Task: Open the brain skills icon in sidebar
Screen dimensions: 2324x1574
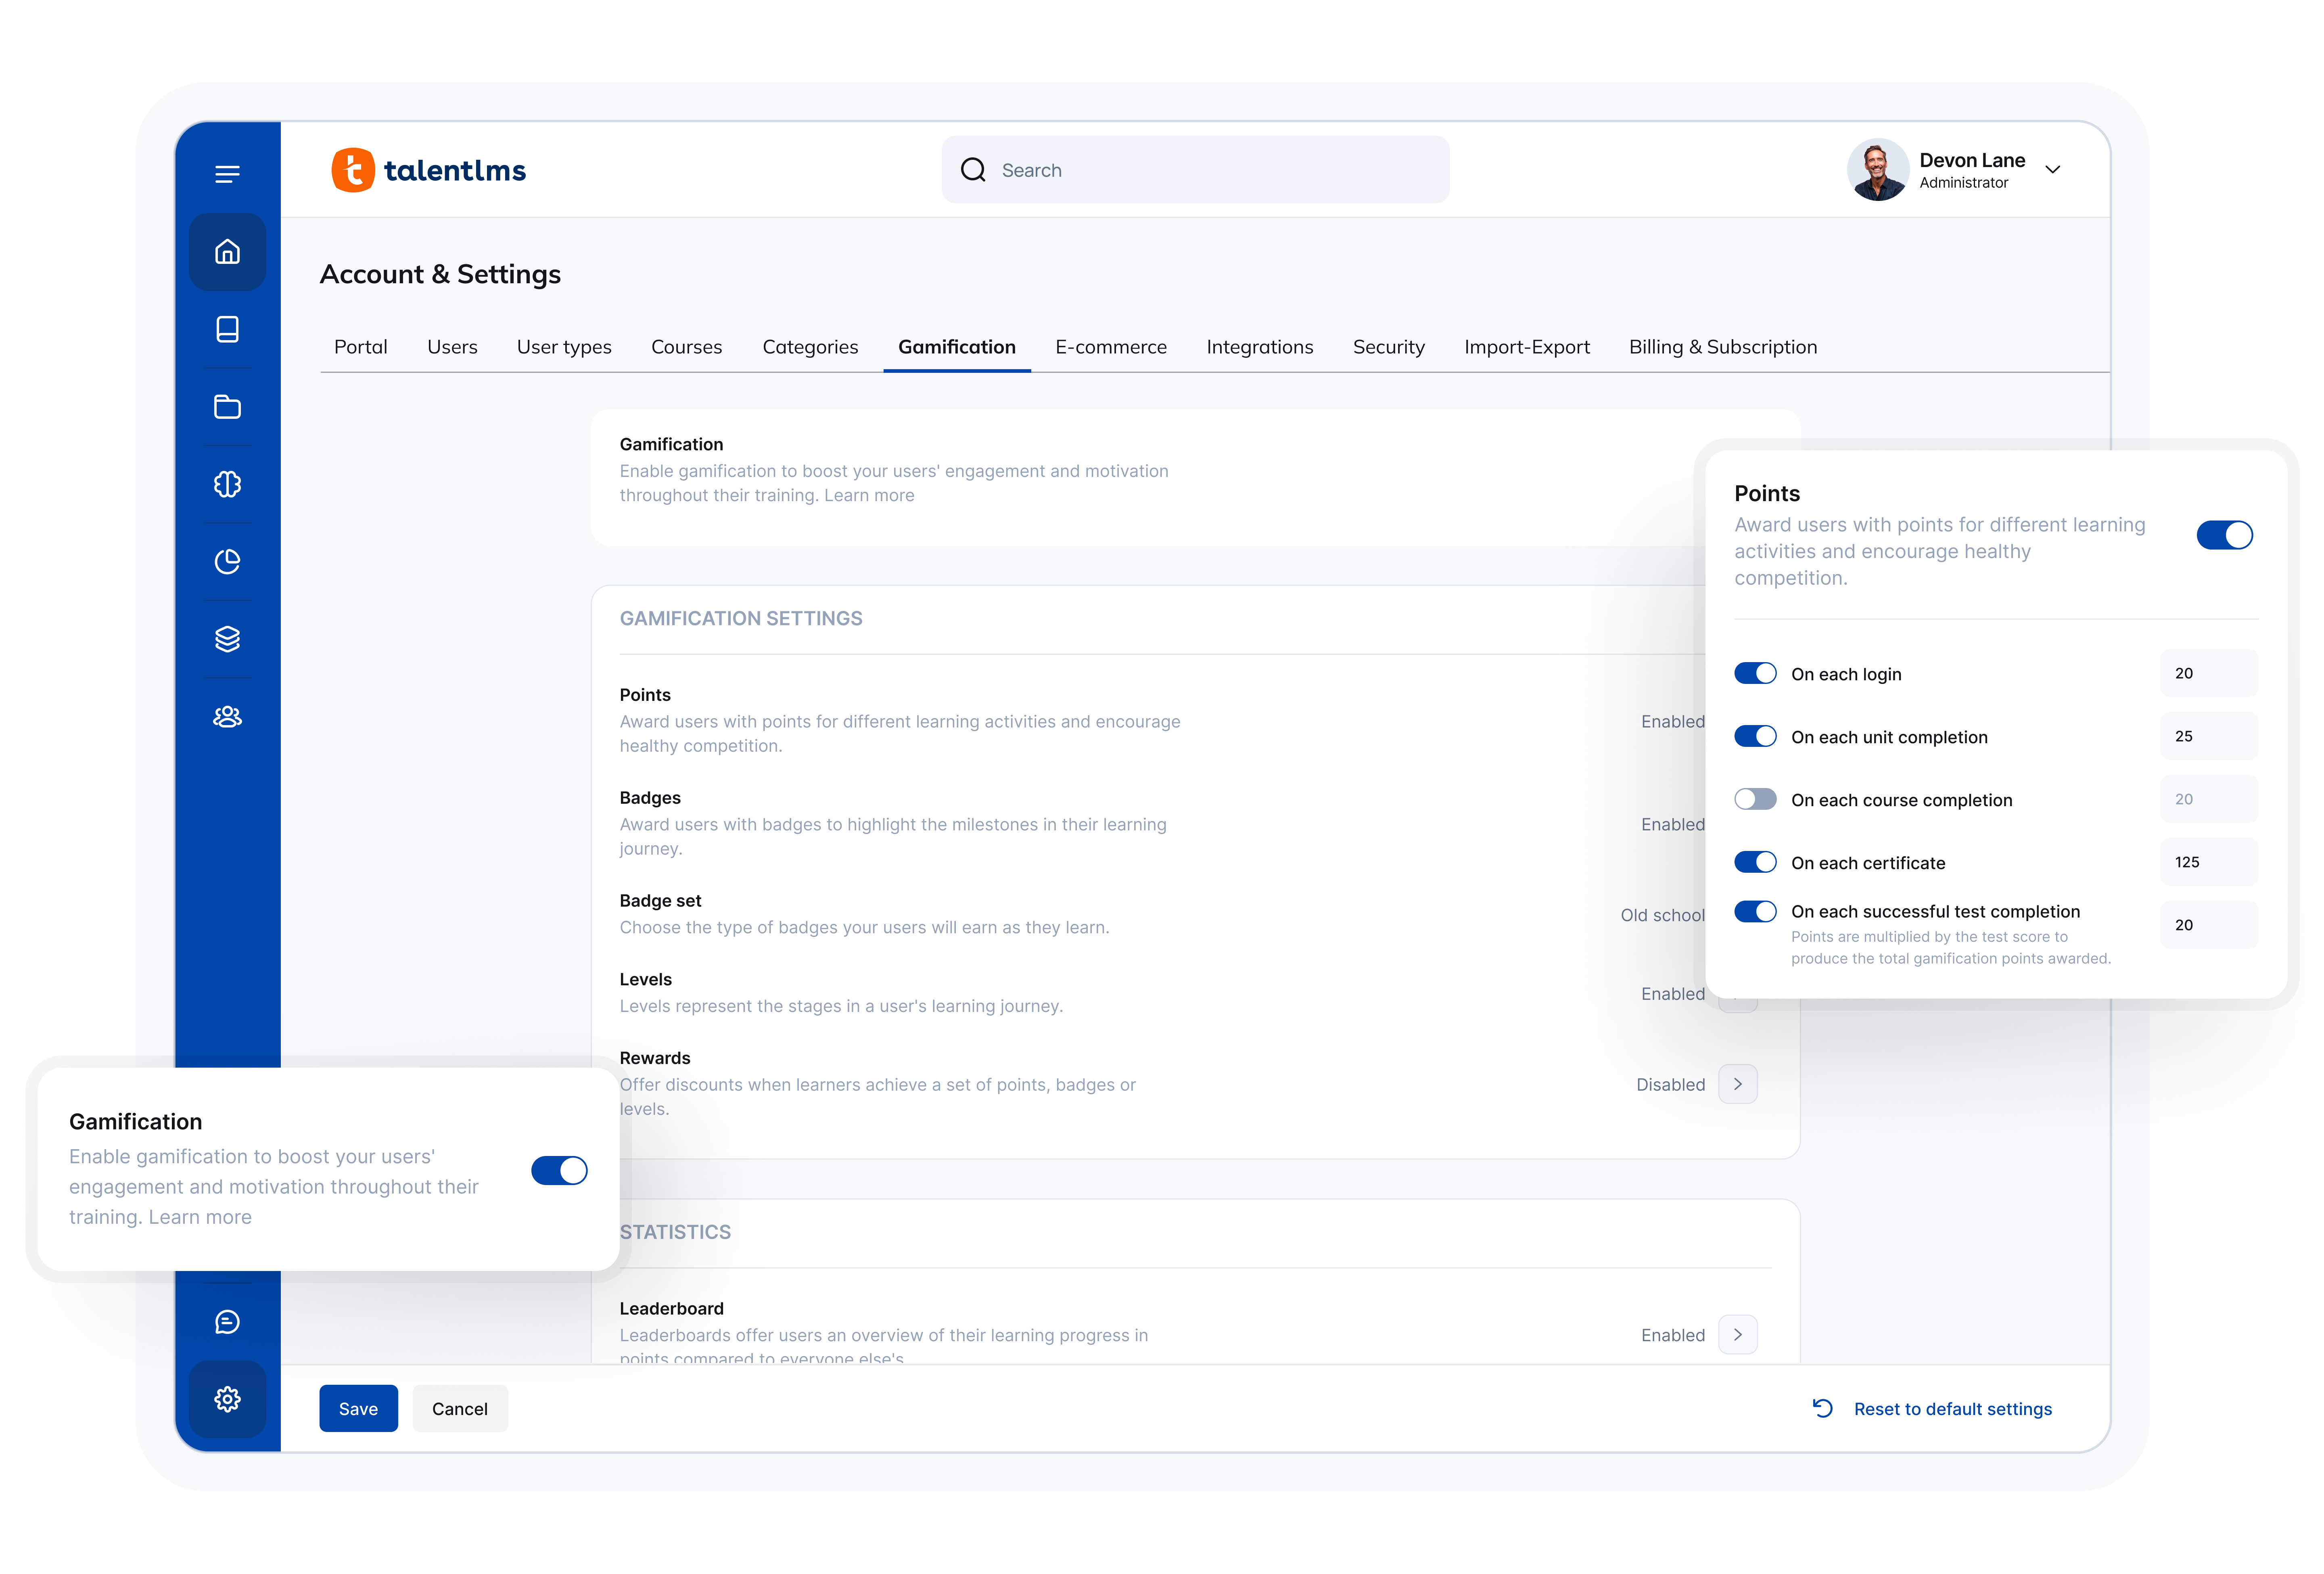Action: [227, 484]
